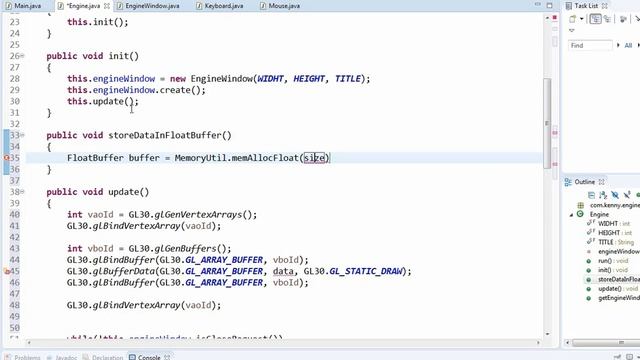Click 'data' argument on line 45

coord(283,271)
